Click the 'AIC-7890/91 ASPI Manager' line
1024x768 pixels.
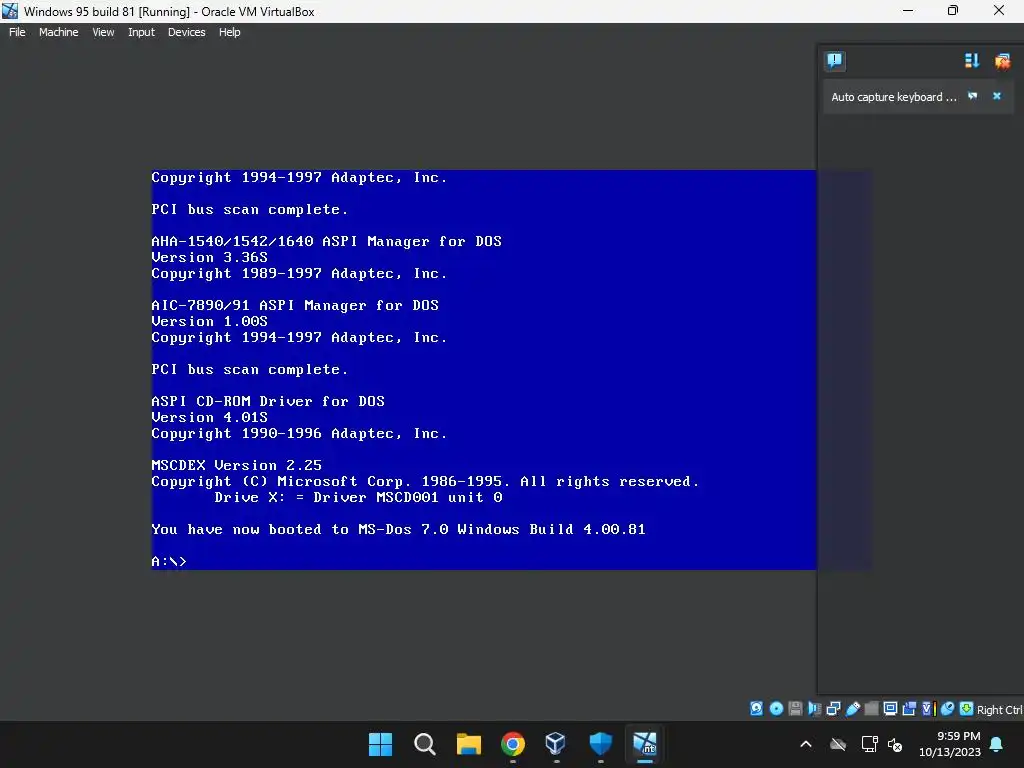(295, 305)
